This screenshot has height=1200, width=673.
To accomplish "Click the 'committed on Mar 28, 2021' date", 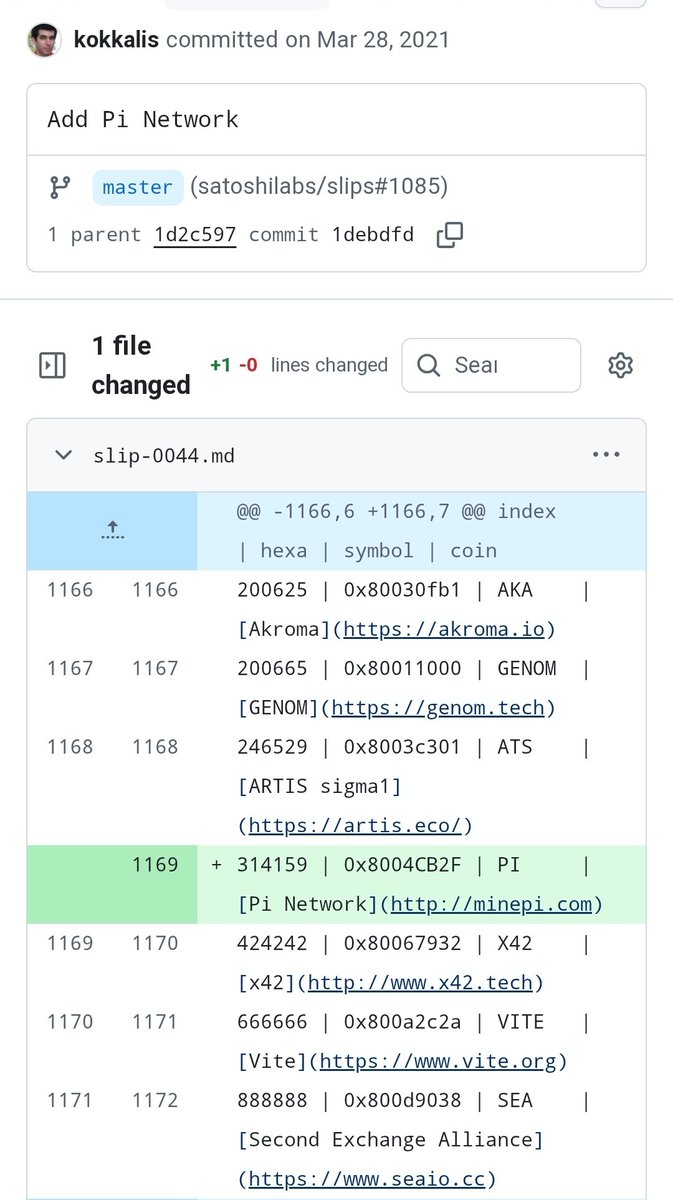I will [308, 40].
